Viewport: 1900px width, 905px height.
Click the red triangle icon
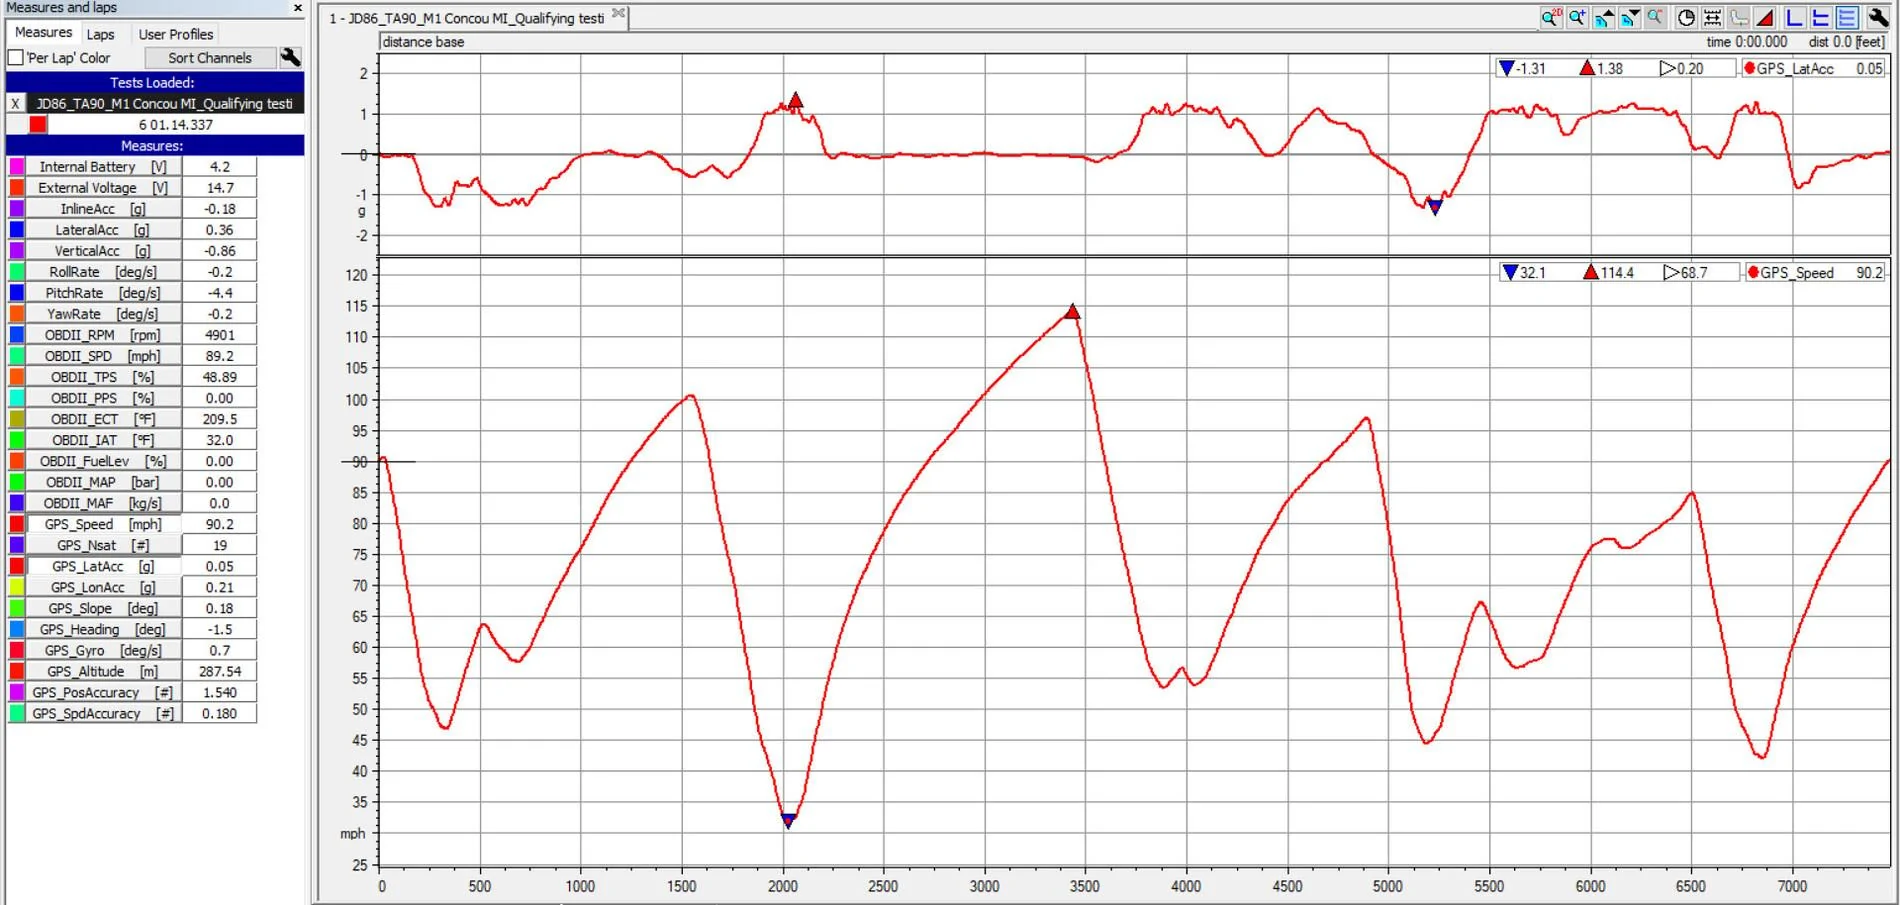coord(1765,18)
